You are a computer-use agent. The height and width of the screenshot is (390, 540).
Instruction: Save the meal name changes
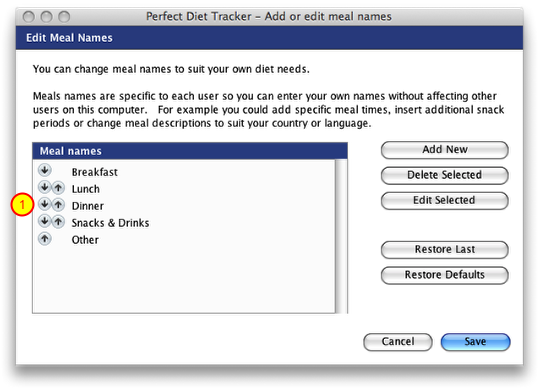tap(475, 342)
